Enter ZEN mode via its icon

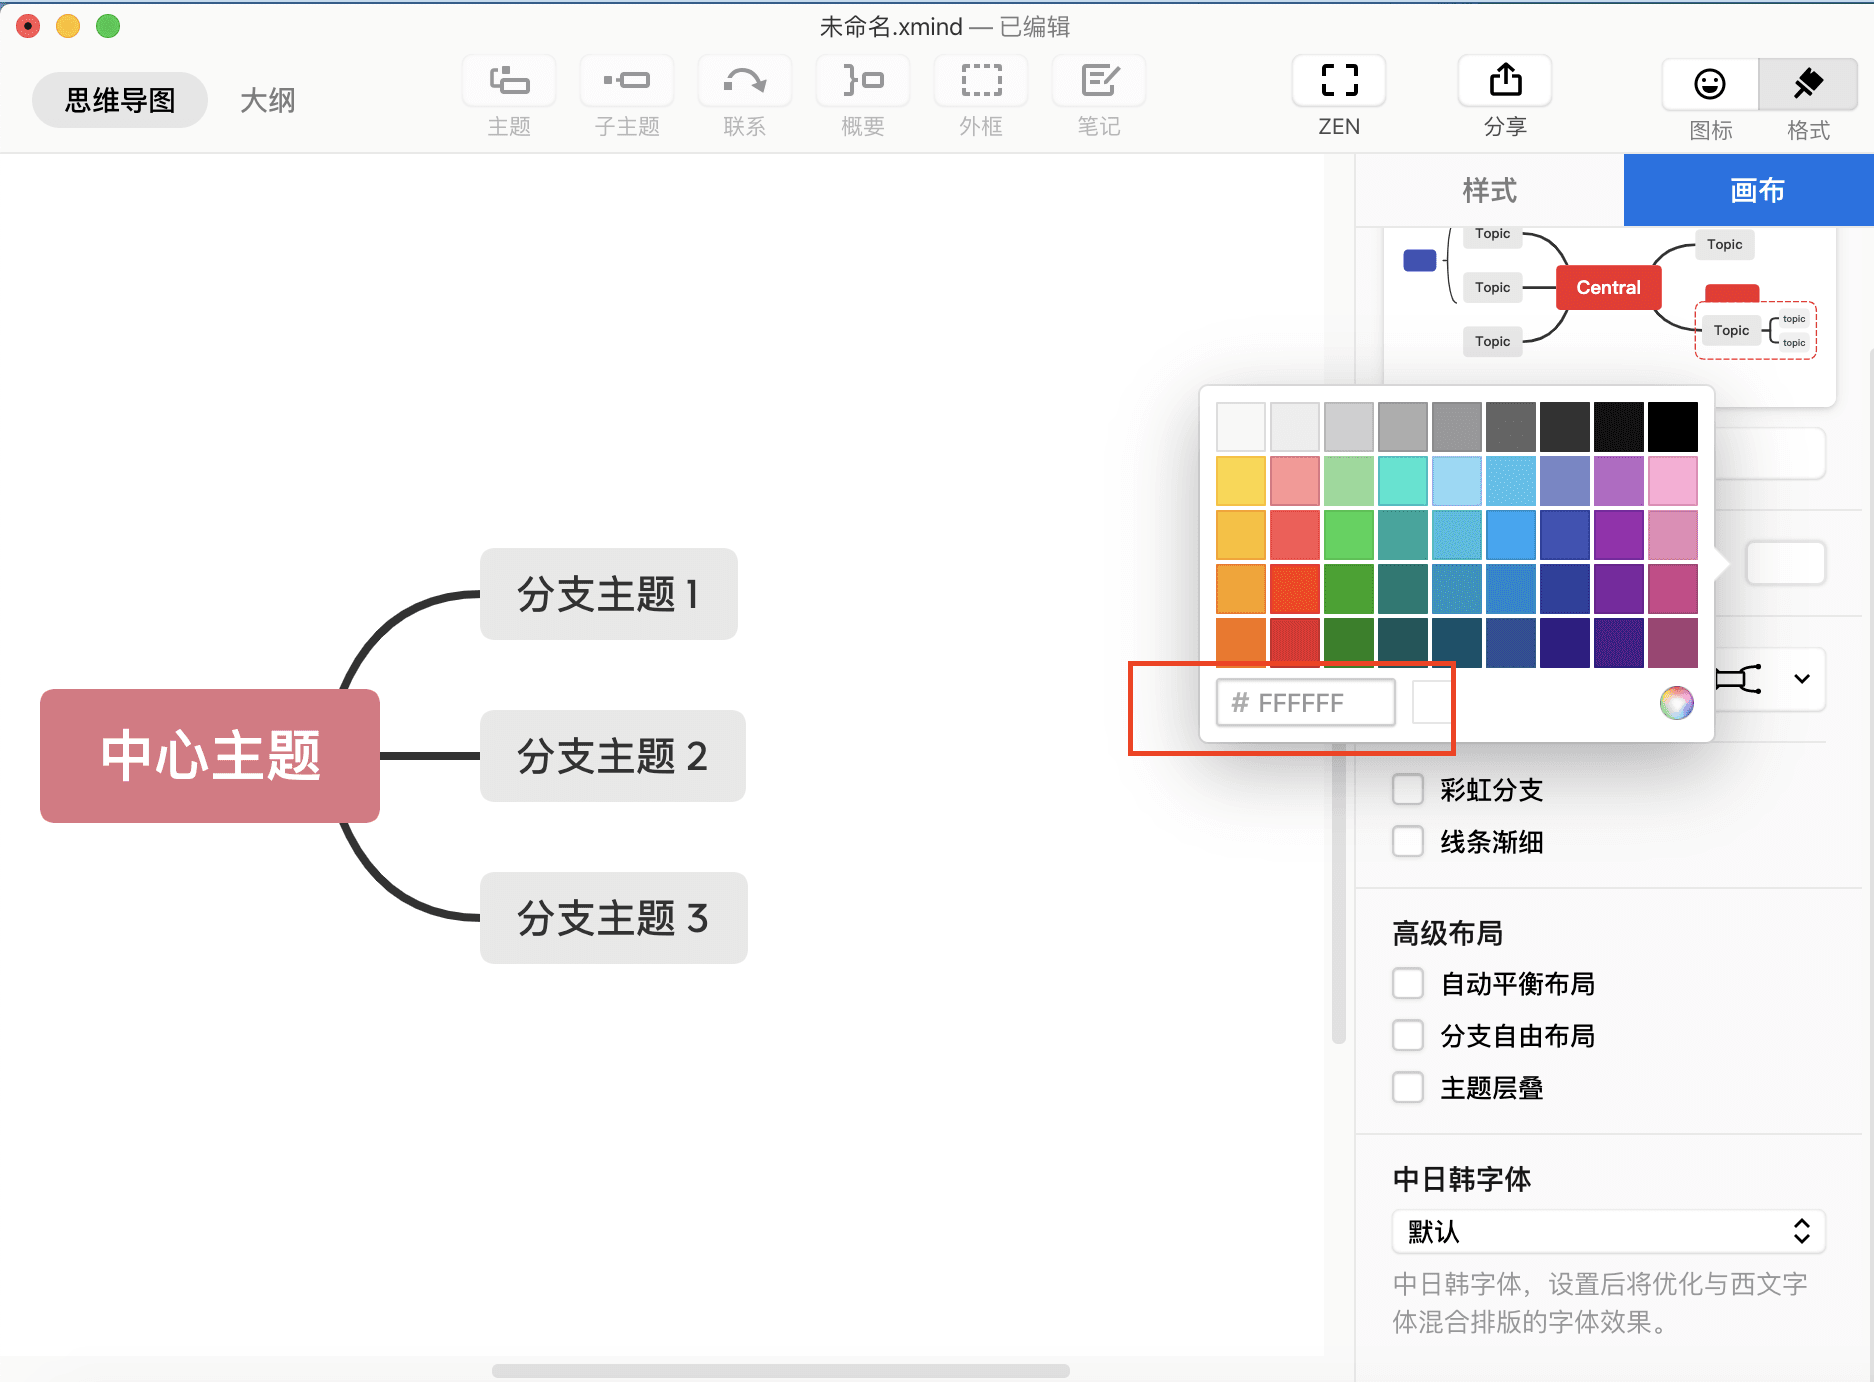tap(1339, 80)
